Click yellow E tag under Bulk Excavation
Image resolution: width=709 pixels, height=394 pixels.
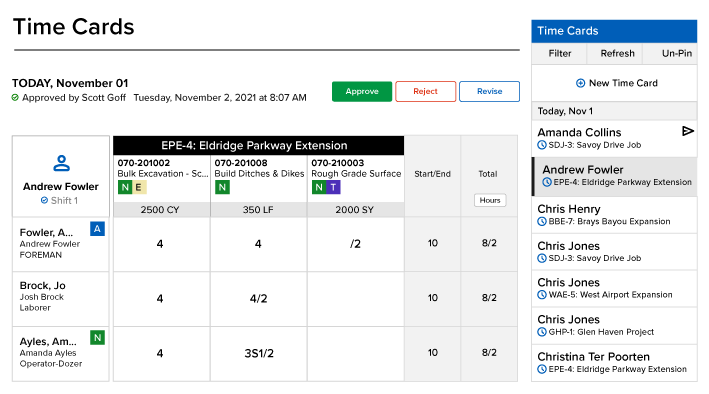(139, 187)
